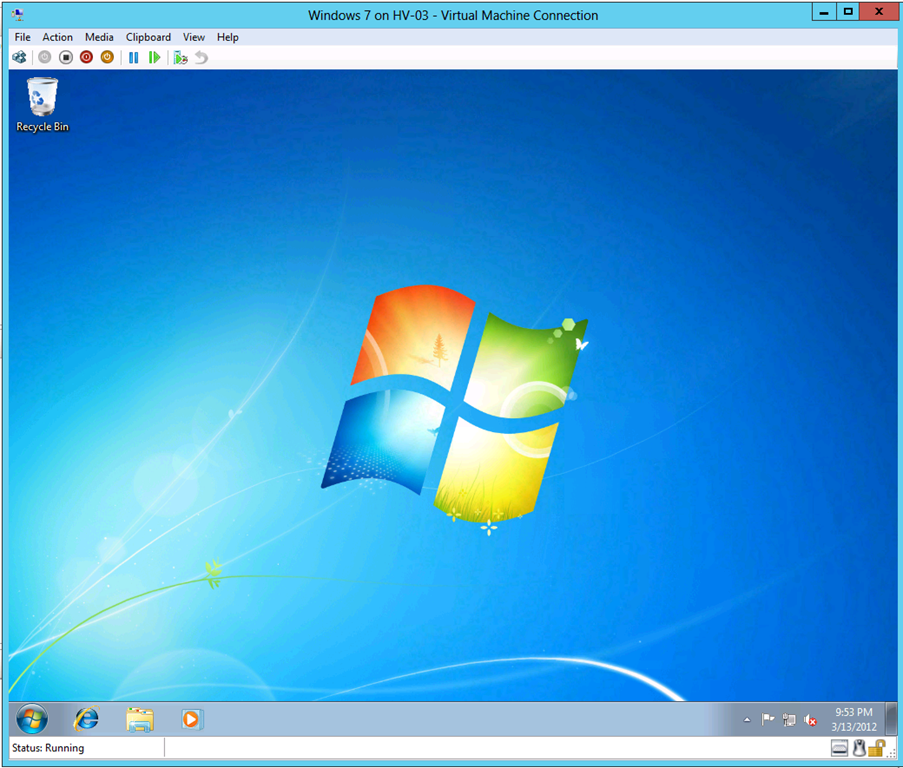903x768 pixels.
Task: Click the padlock security status icon
Action: point(877,748)
